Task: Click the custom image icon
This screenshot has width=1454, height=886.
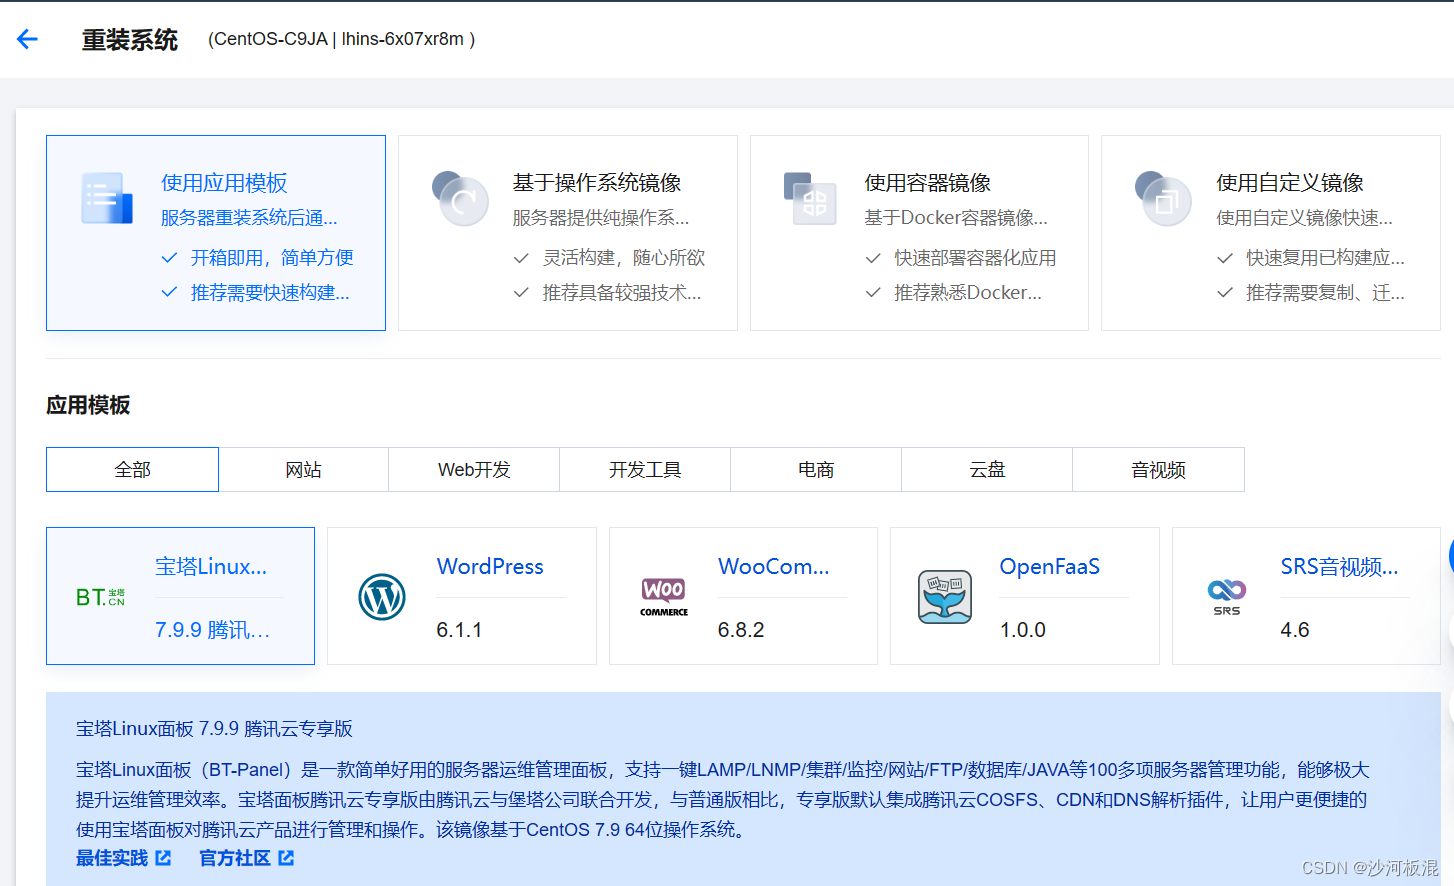Action: click(1163, 198)
